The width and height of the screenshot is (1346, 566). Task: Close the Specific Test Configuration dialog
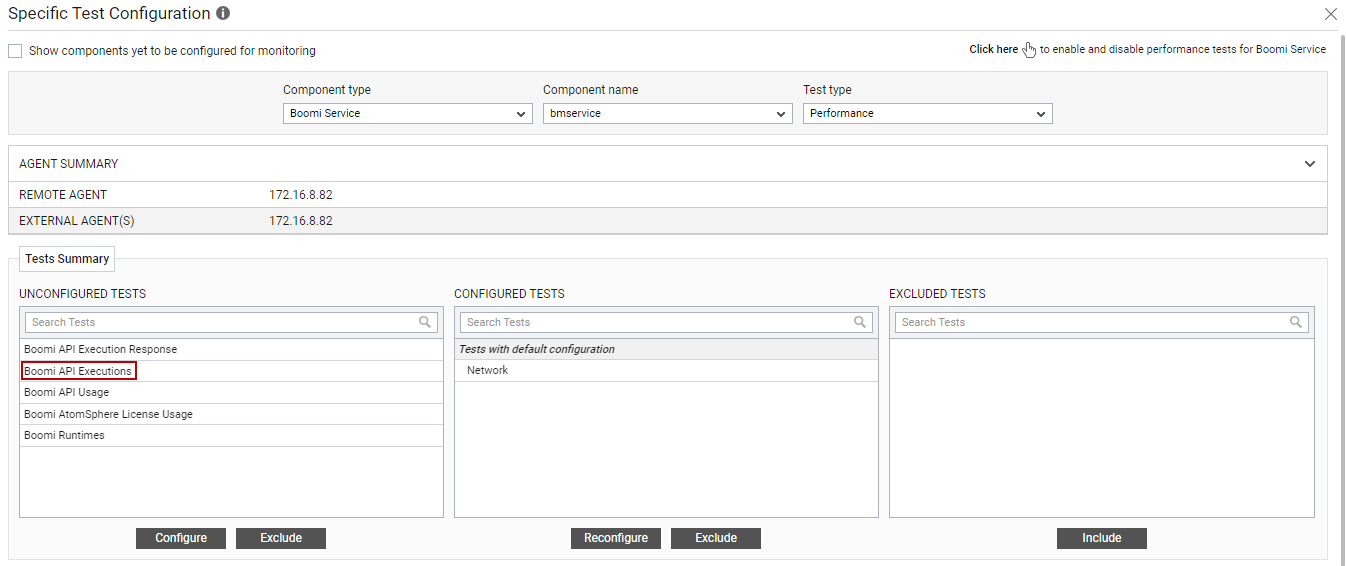(x=1330, y=14)
